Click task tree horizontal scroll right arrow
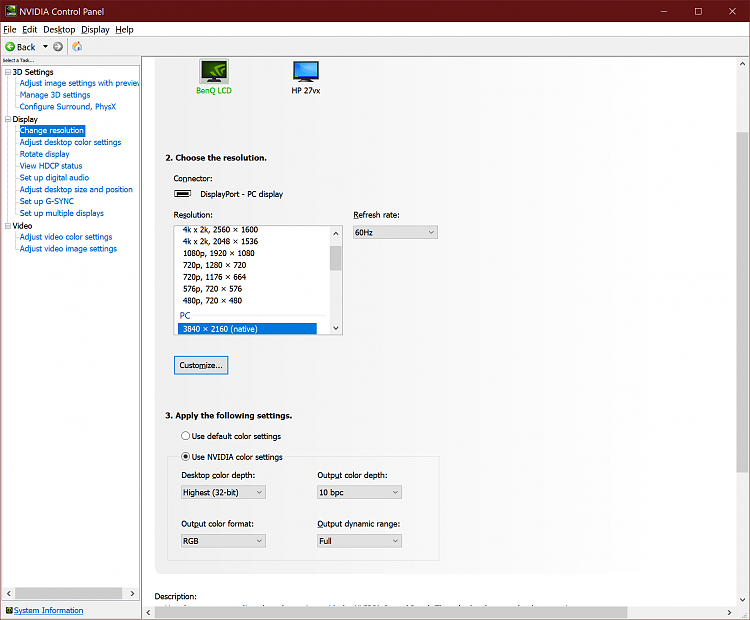Viewport: 750px width, 620px height. point(132,594)
